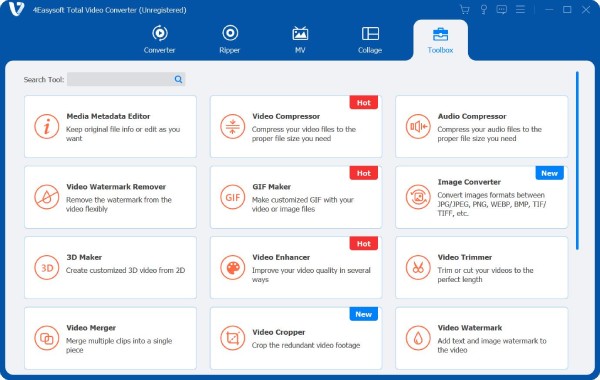Image resolution: width=600 pixels, height=380 pixels.
Task: Click 'Create customized 3D video from 2D' text
Action: 126,270
